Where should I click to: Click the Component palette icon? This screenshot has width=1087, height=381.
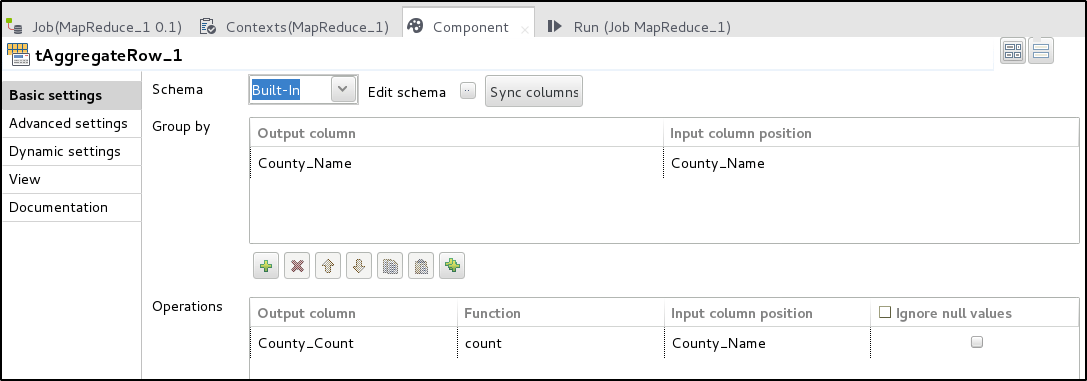pyautogui.click(x=415, y=26)
